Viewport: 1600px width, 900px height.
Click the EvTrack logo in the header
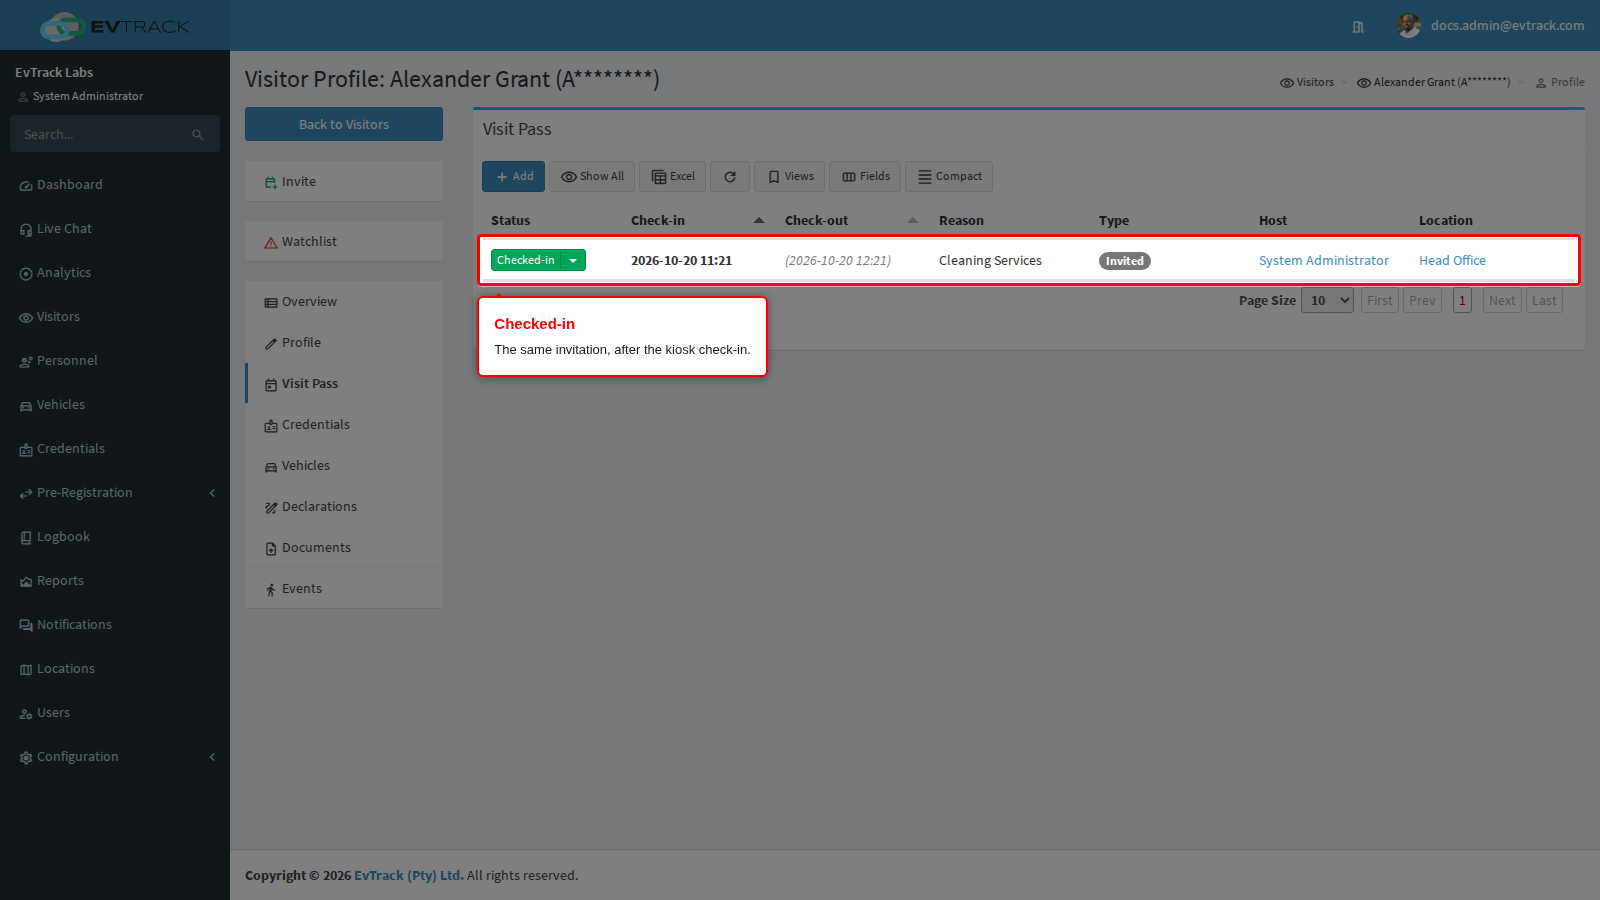point(115,26)
